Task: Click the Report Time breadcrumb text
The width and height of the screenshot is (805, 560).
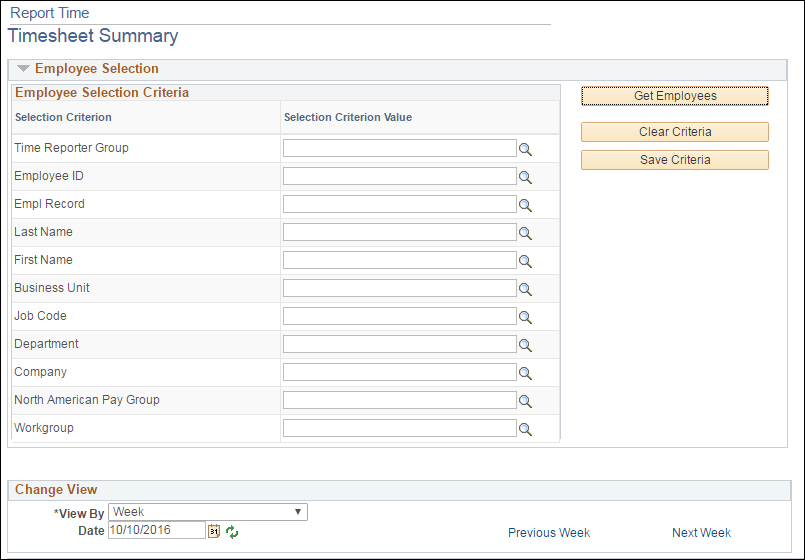Action: pos(50,13)
